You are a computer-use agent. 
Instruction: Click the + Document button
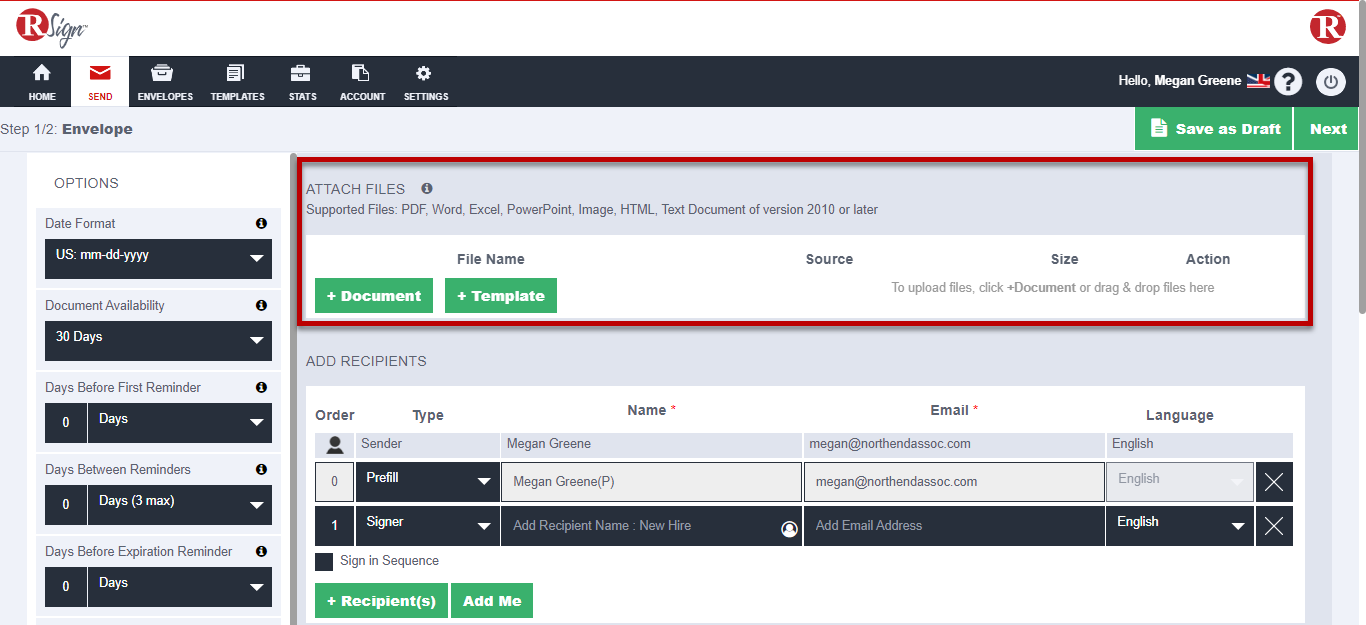coord(374,296)
